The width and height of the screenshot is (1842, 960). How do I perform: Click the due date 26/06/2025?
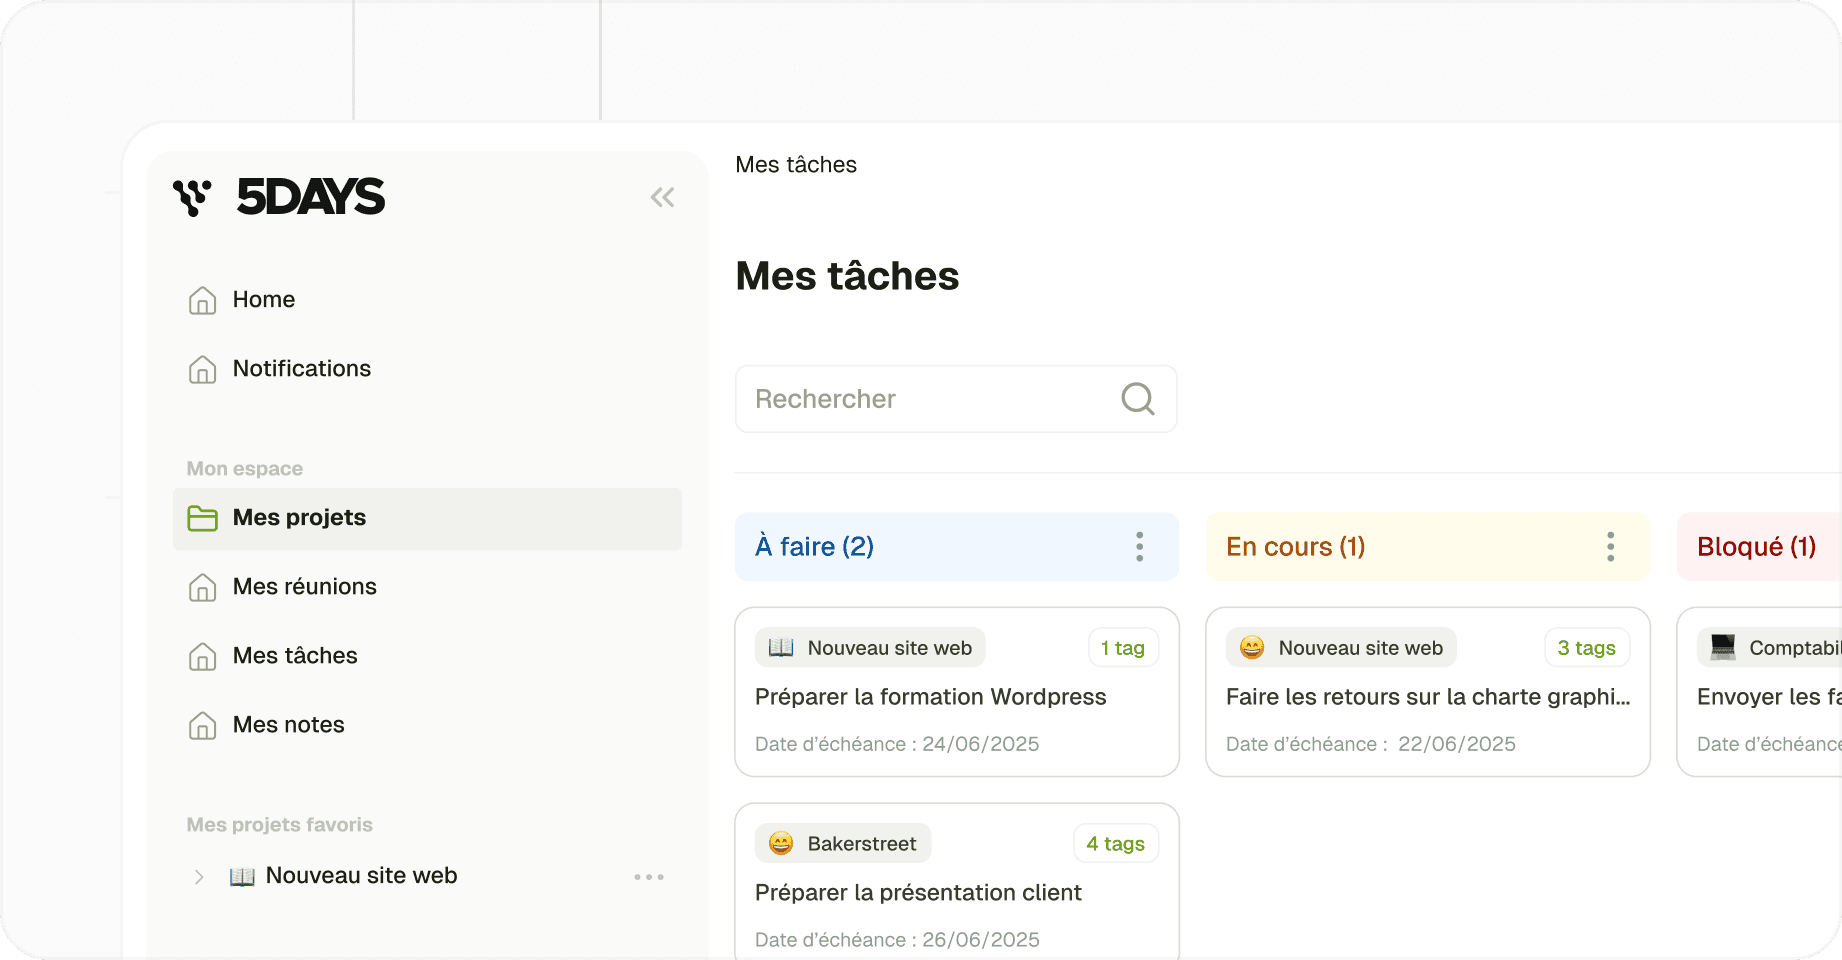click(981, 940)
